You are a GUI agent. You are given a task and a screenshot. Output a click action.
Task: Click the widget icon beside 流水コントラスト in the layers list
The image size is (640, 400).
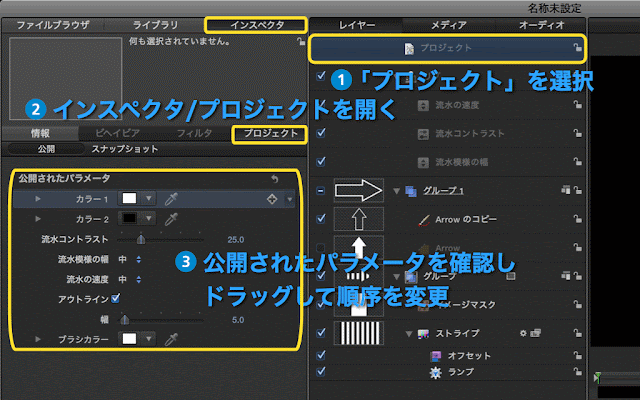(423, 134)
